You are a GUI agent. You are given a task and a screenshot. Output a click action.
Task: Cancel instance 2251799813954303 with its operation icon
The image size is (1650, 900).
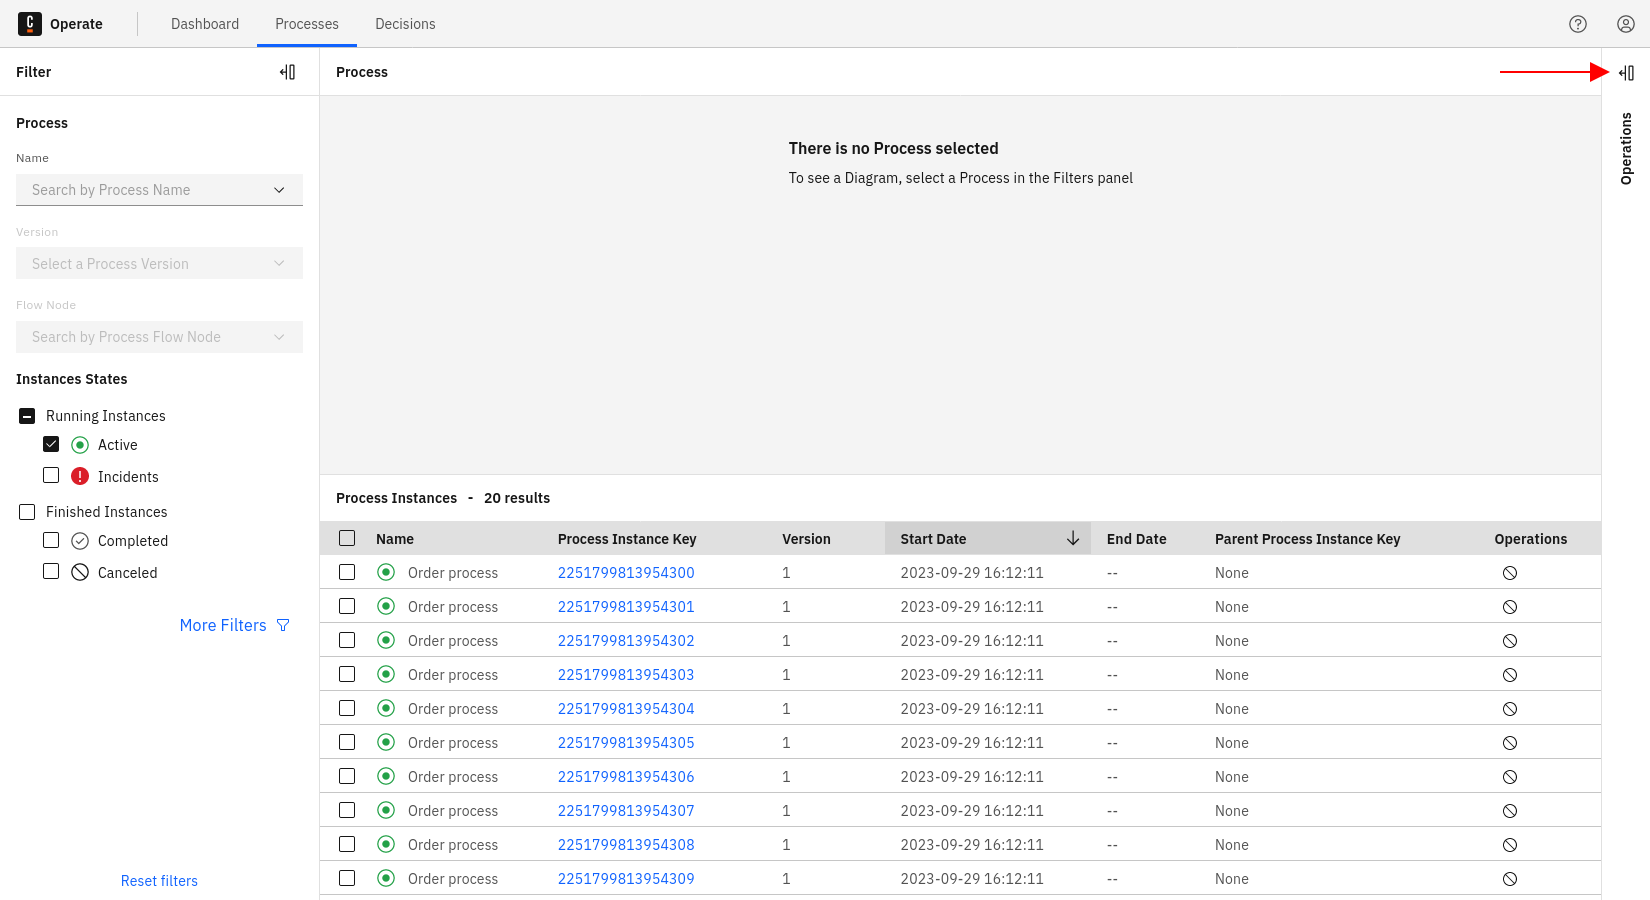click(x=1510, y=675)
